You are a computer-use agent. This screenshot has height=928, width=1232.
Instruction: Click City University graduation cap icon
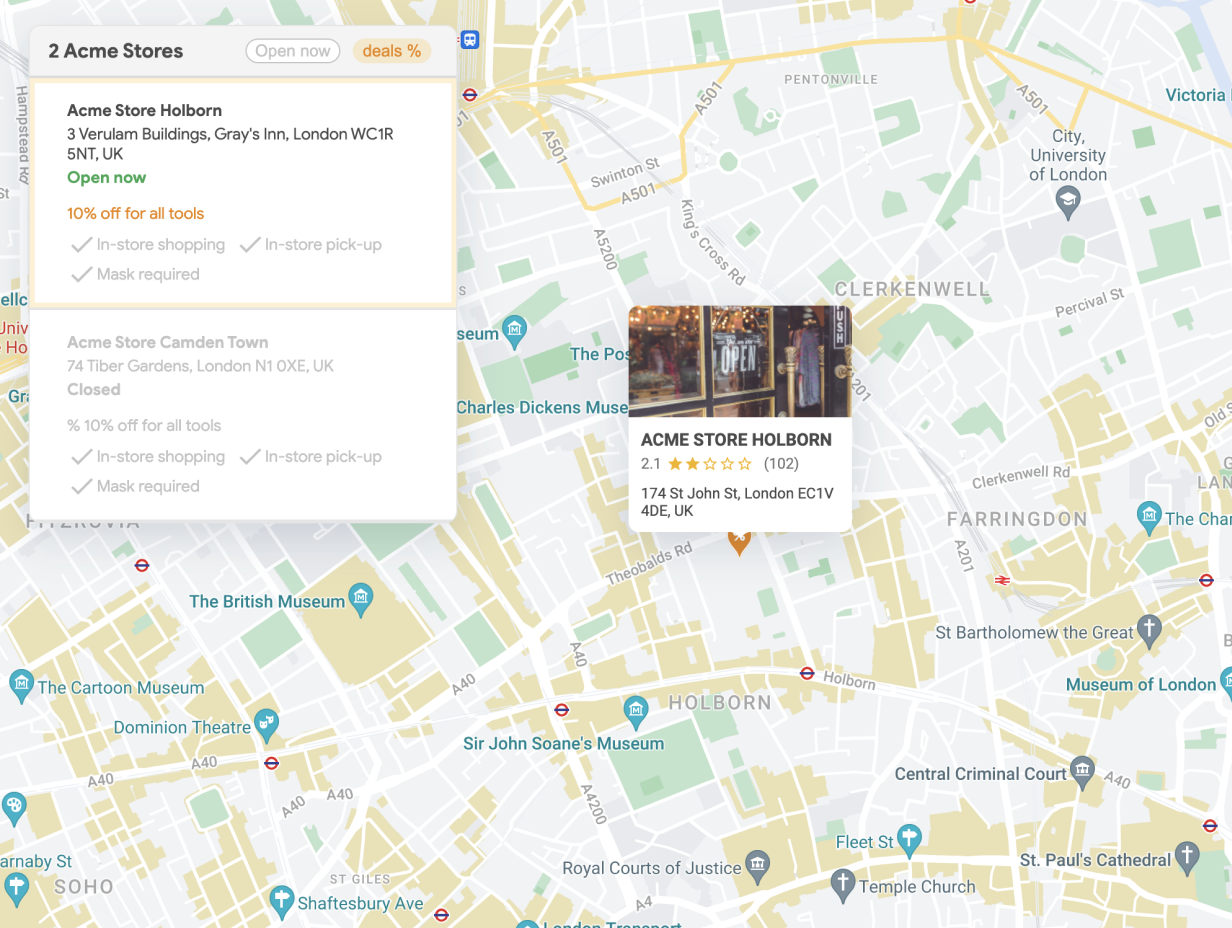click(x=1068, y=202)
